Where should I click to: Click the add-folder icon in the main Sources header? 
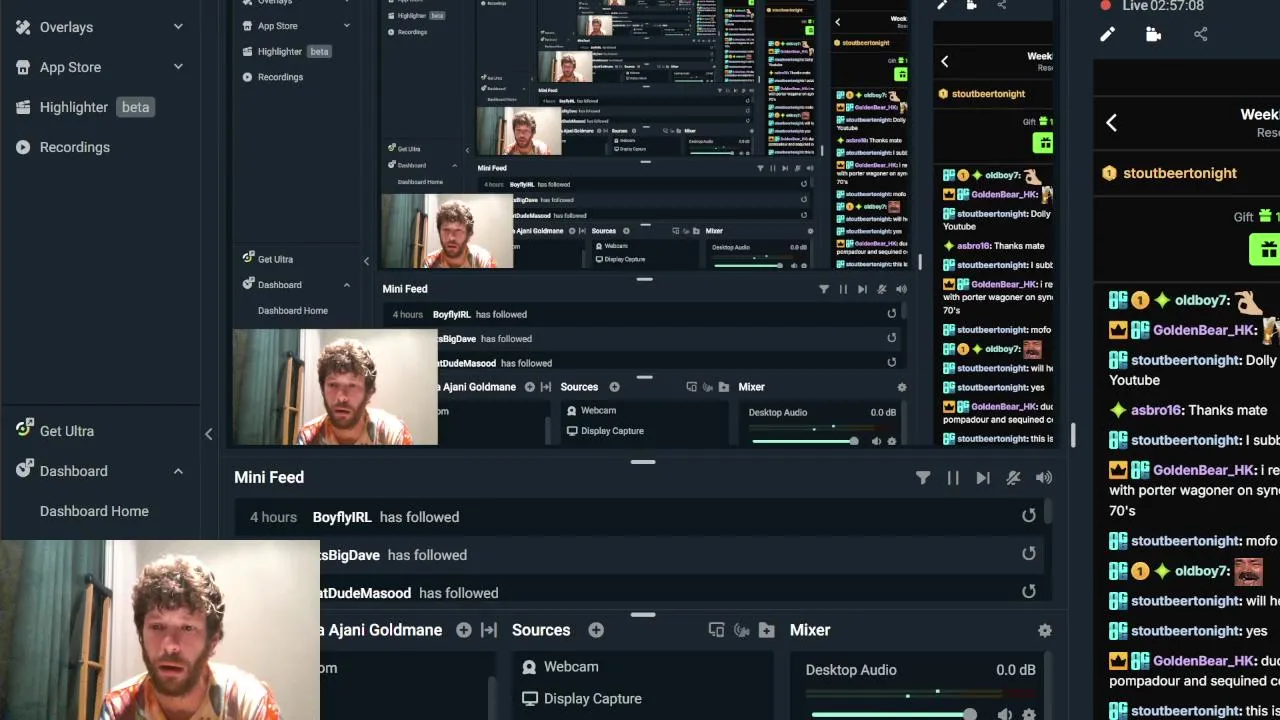(x=766, y=630)
